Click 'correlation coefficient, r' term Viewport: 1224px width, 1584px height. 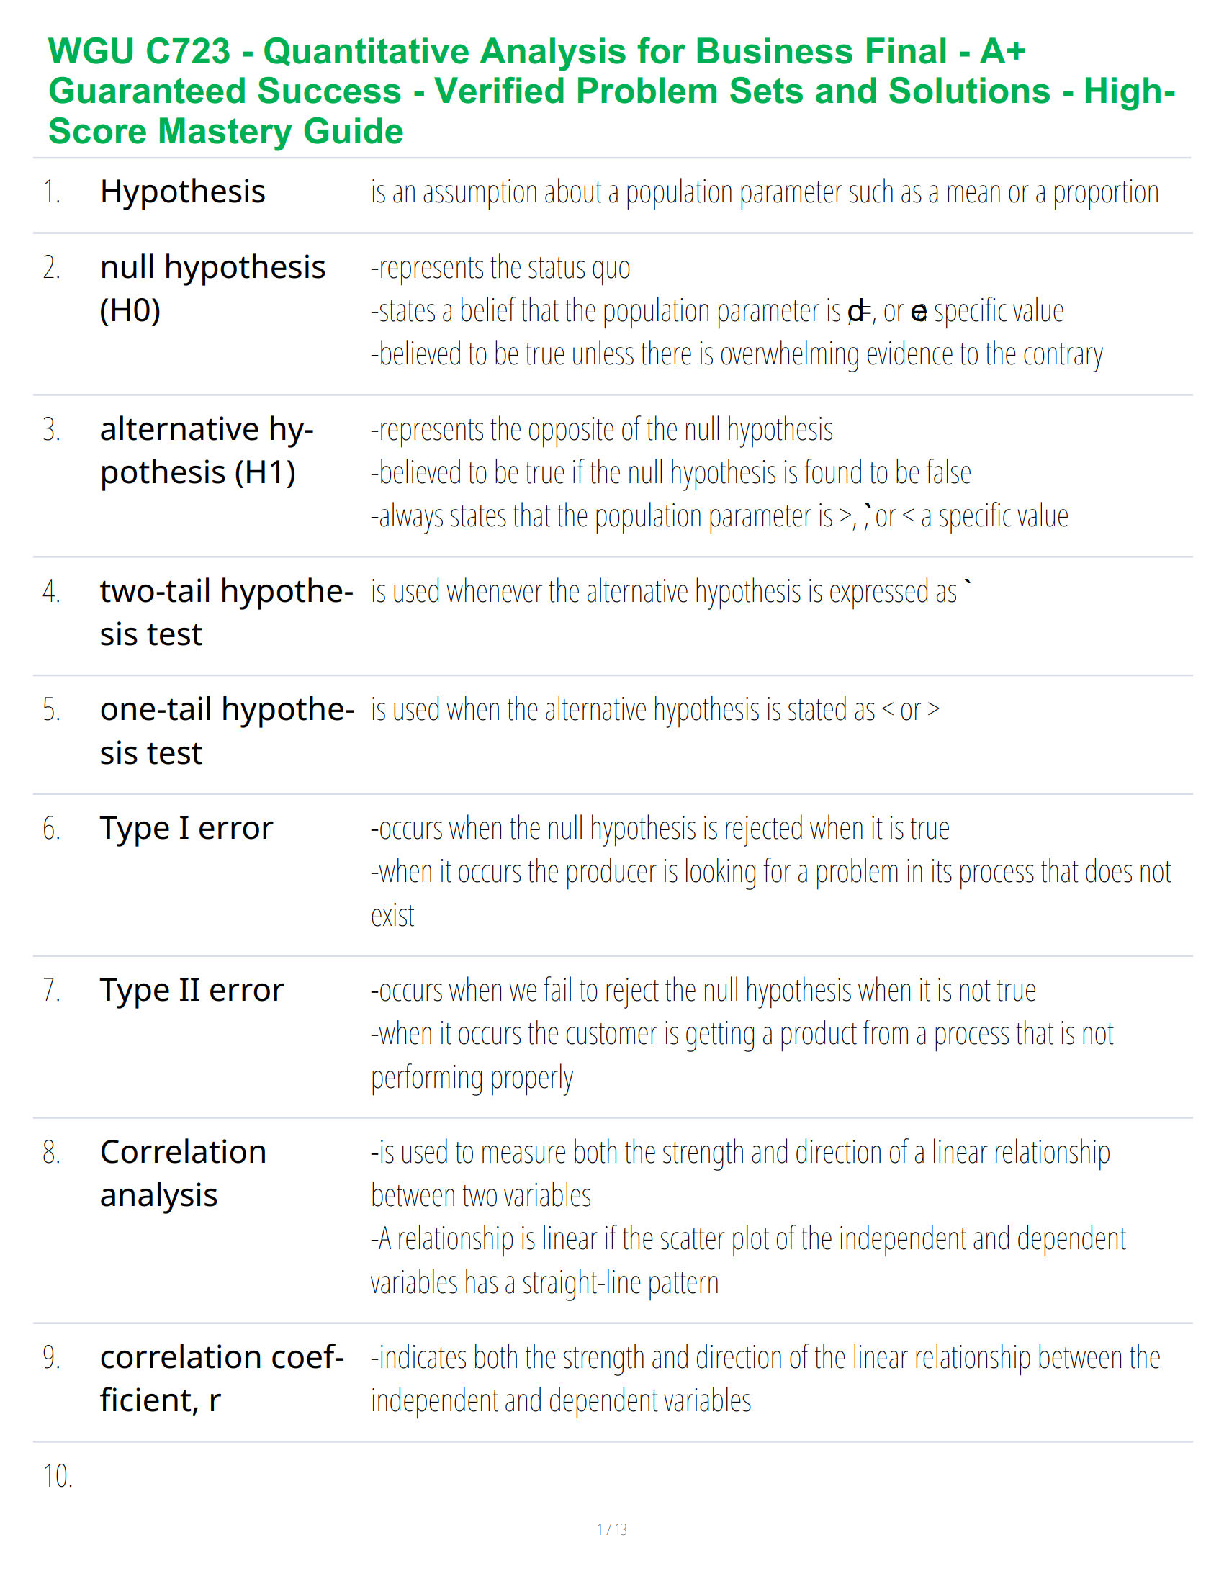coord(222,1379)
